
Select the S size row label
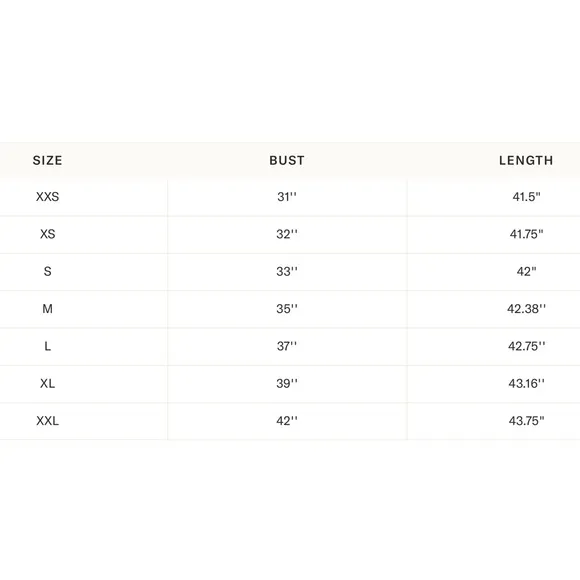pos(47,272)
